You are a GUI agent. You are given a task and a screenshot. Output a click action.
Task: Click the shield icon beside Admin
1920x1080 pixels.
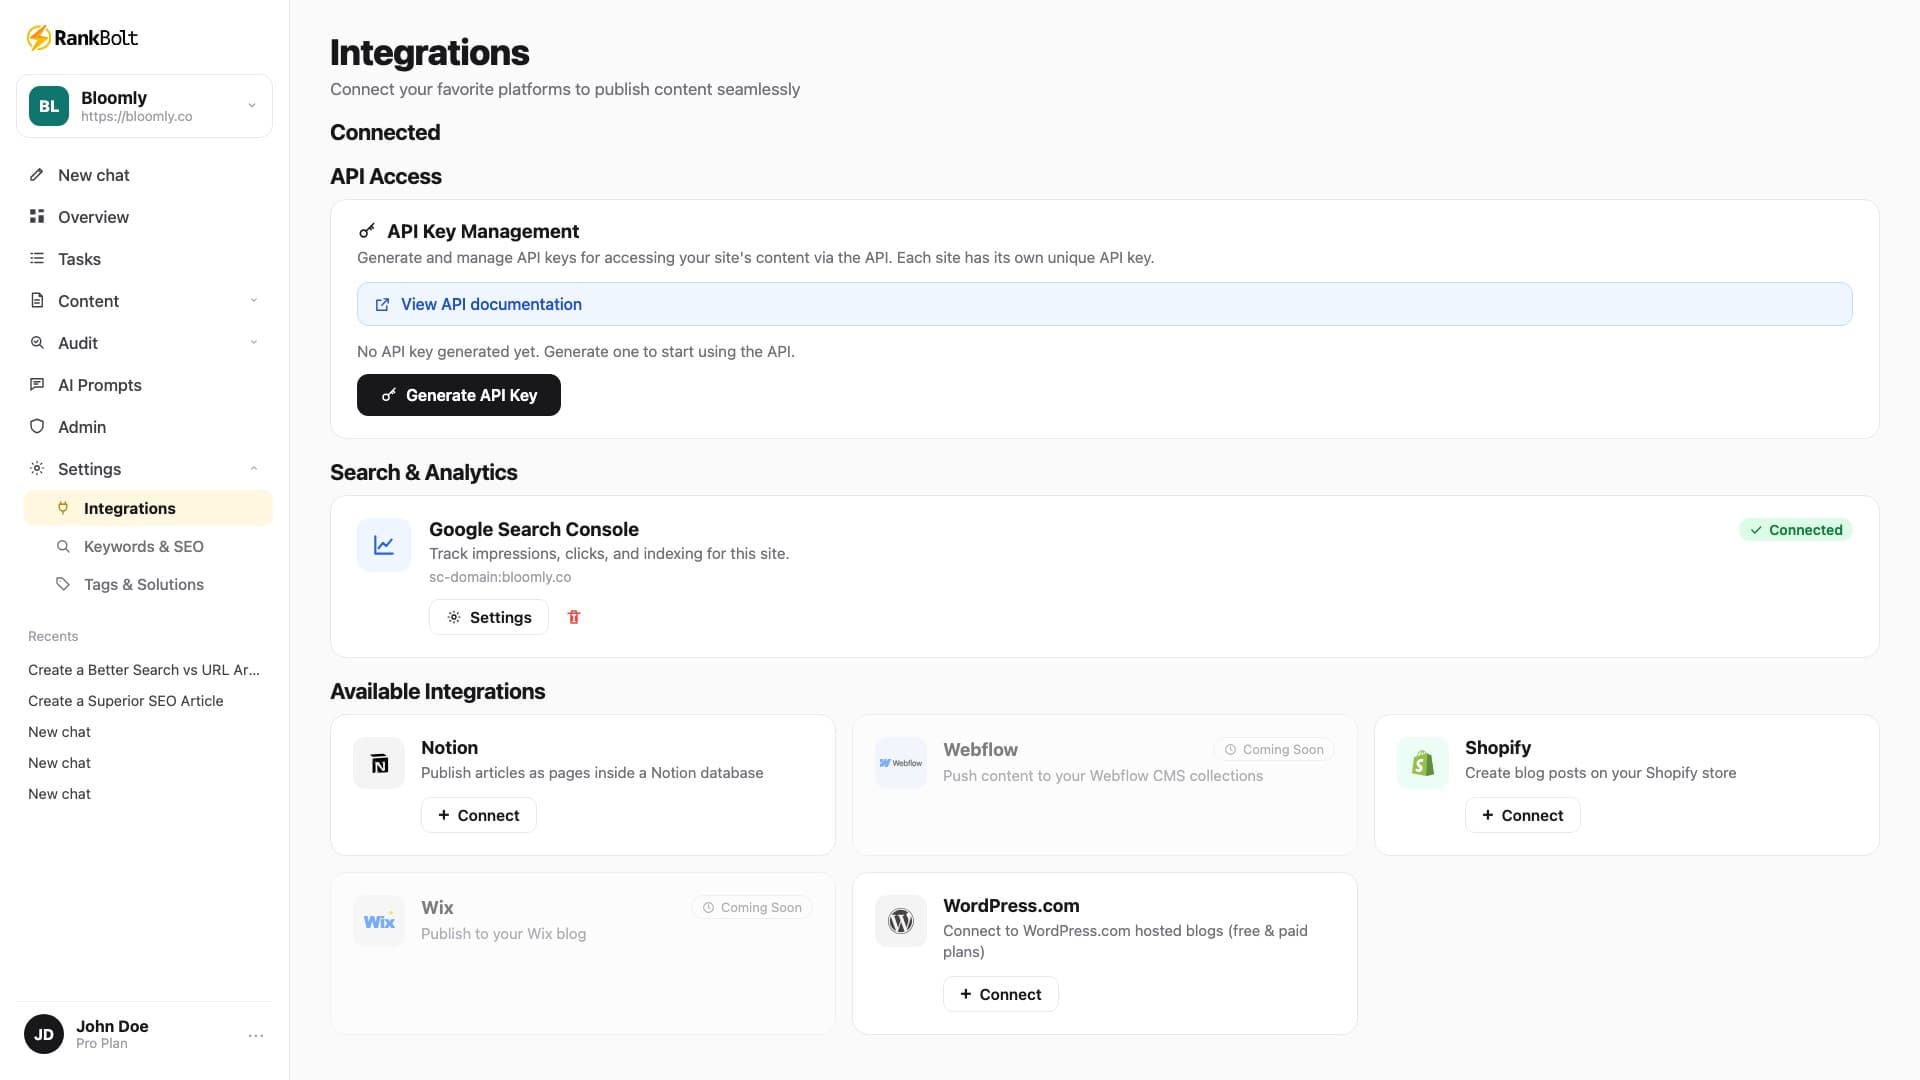[37, 427]
